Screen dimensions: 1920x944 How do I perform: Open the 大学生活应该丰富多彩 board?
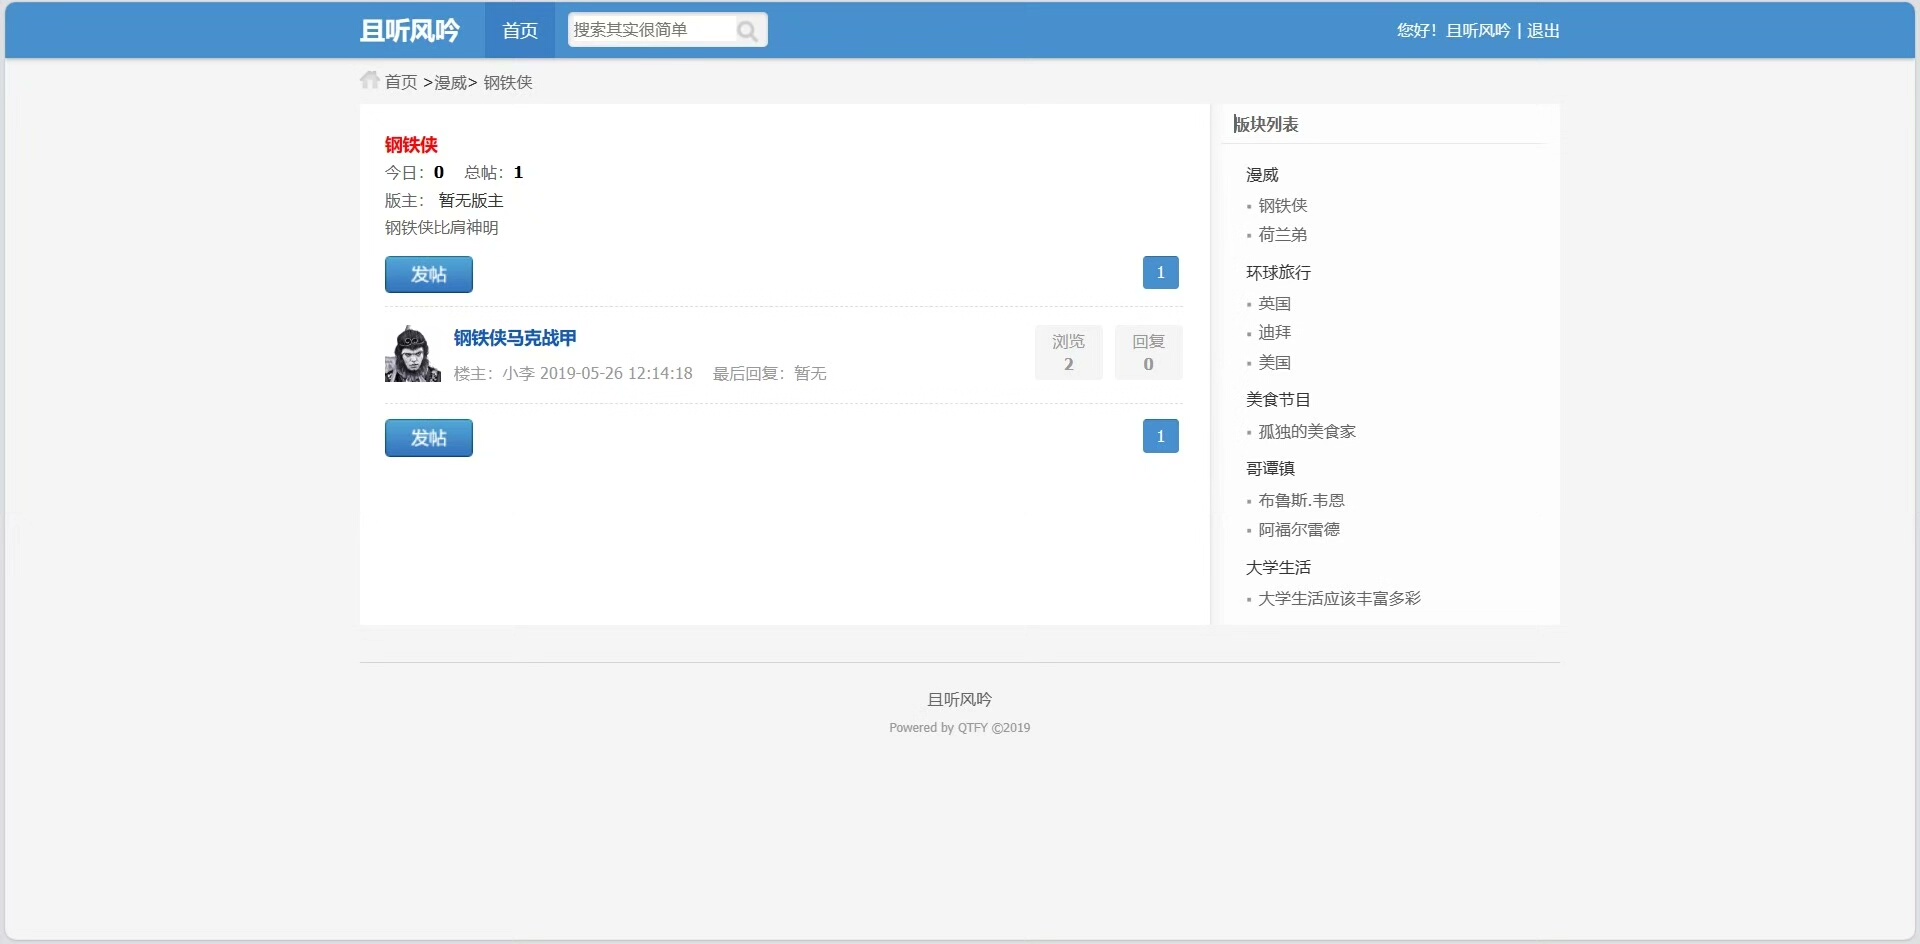click(x=1340, y=598)
